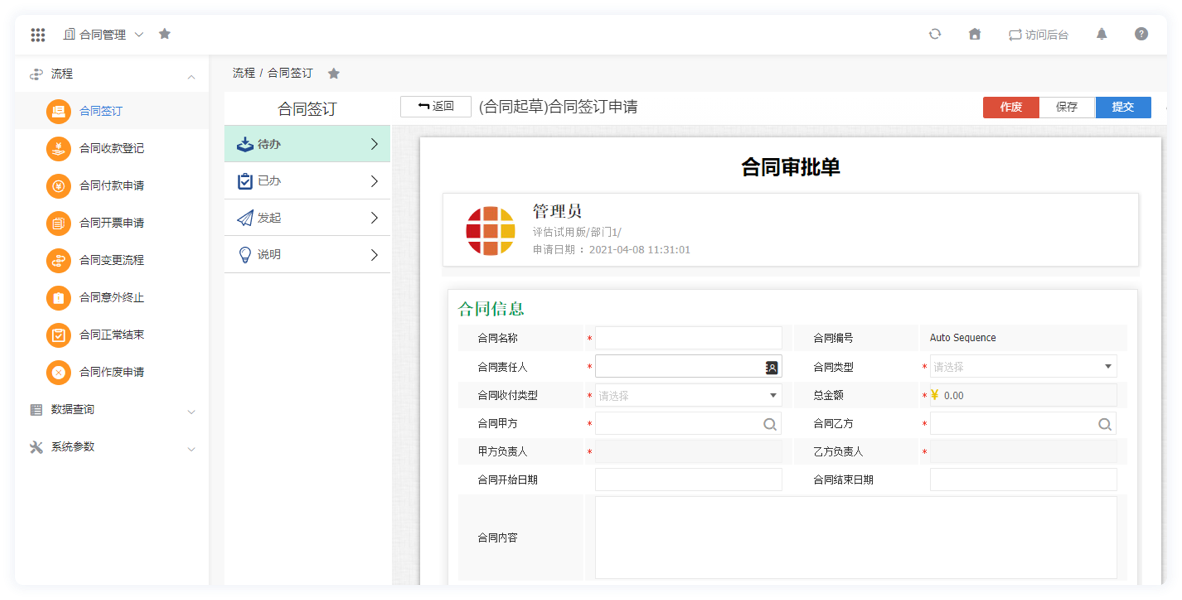
Task: Expand the 合同收付类型 selector
Action: [x=772, y=395]
